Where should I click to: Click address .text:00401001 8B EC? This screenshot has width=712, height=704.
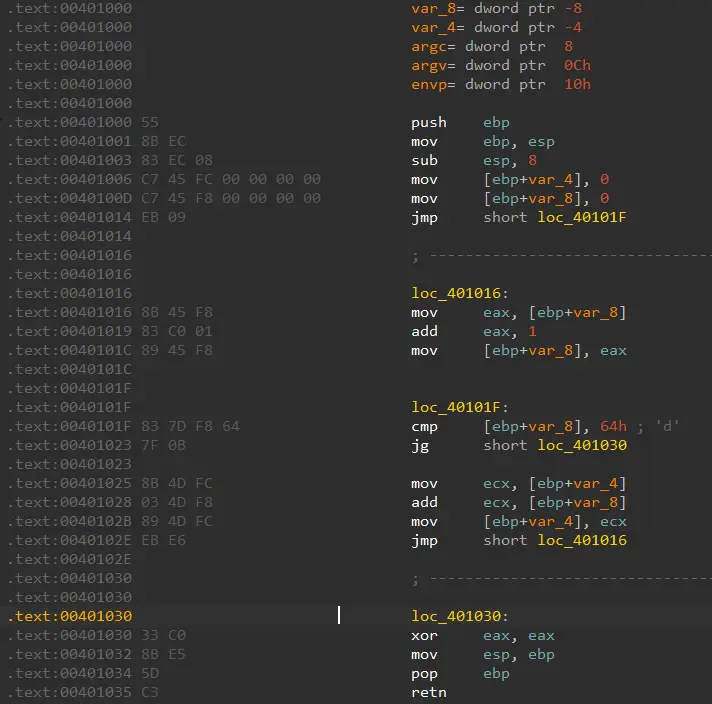tap(96, 142)
